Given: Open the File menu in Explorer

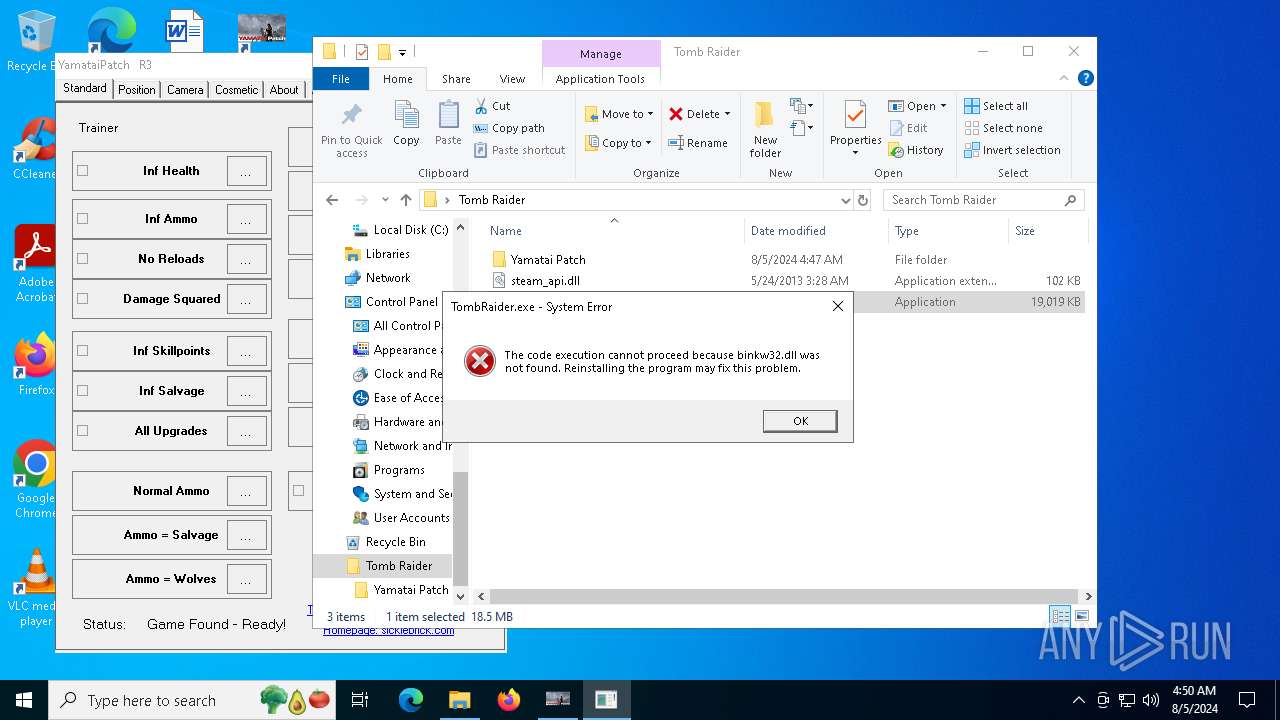Looking at the screenshot, I should coord(341,79).
